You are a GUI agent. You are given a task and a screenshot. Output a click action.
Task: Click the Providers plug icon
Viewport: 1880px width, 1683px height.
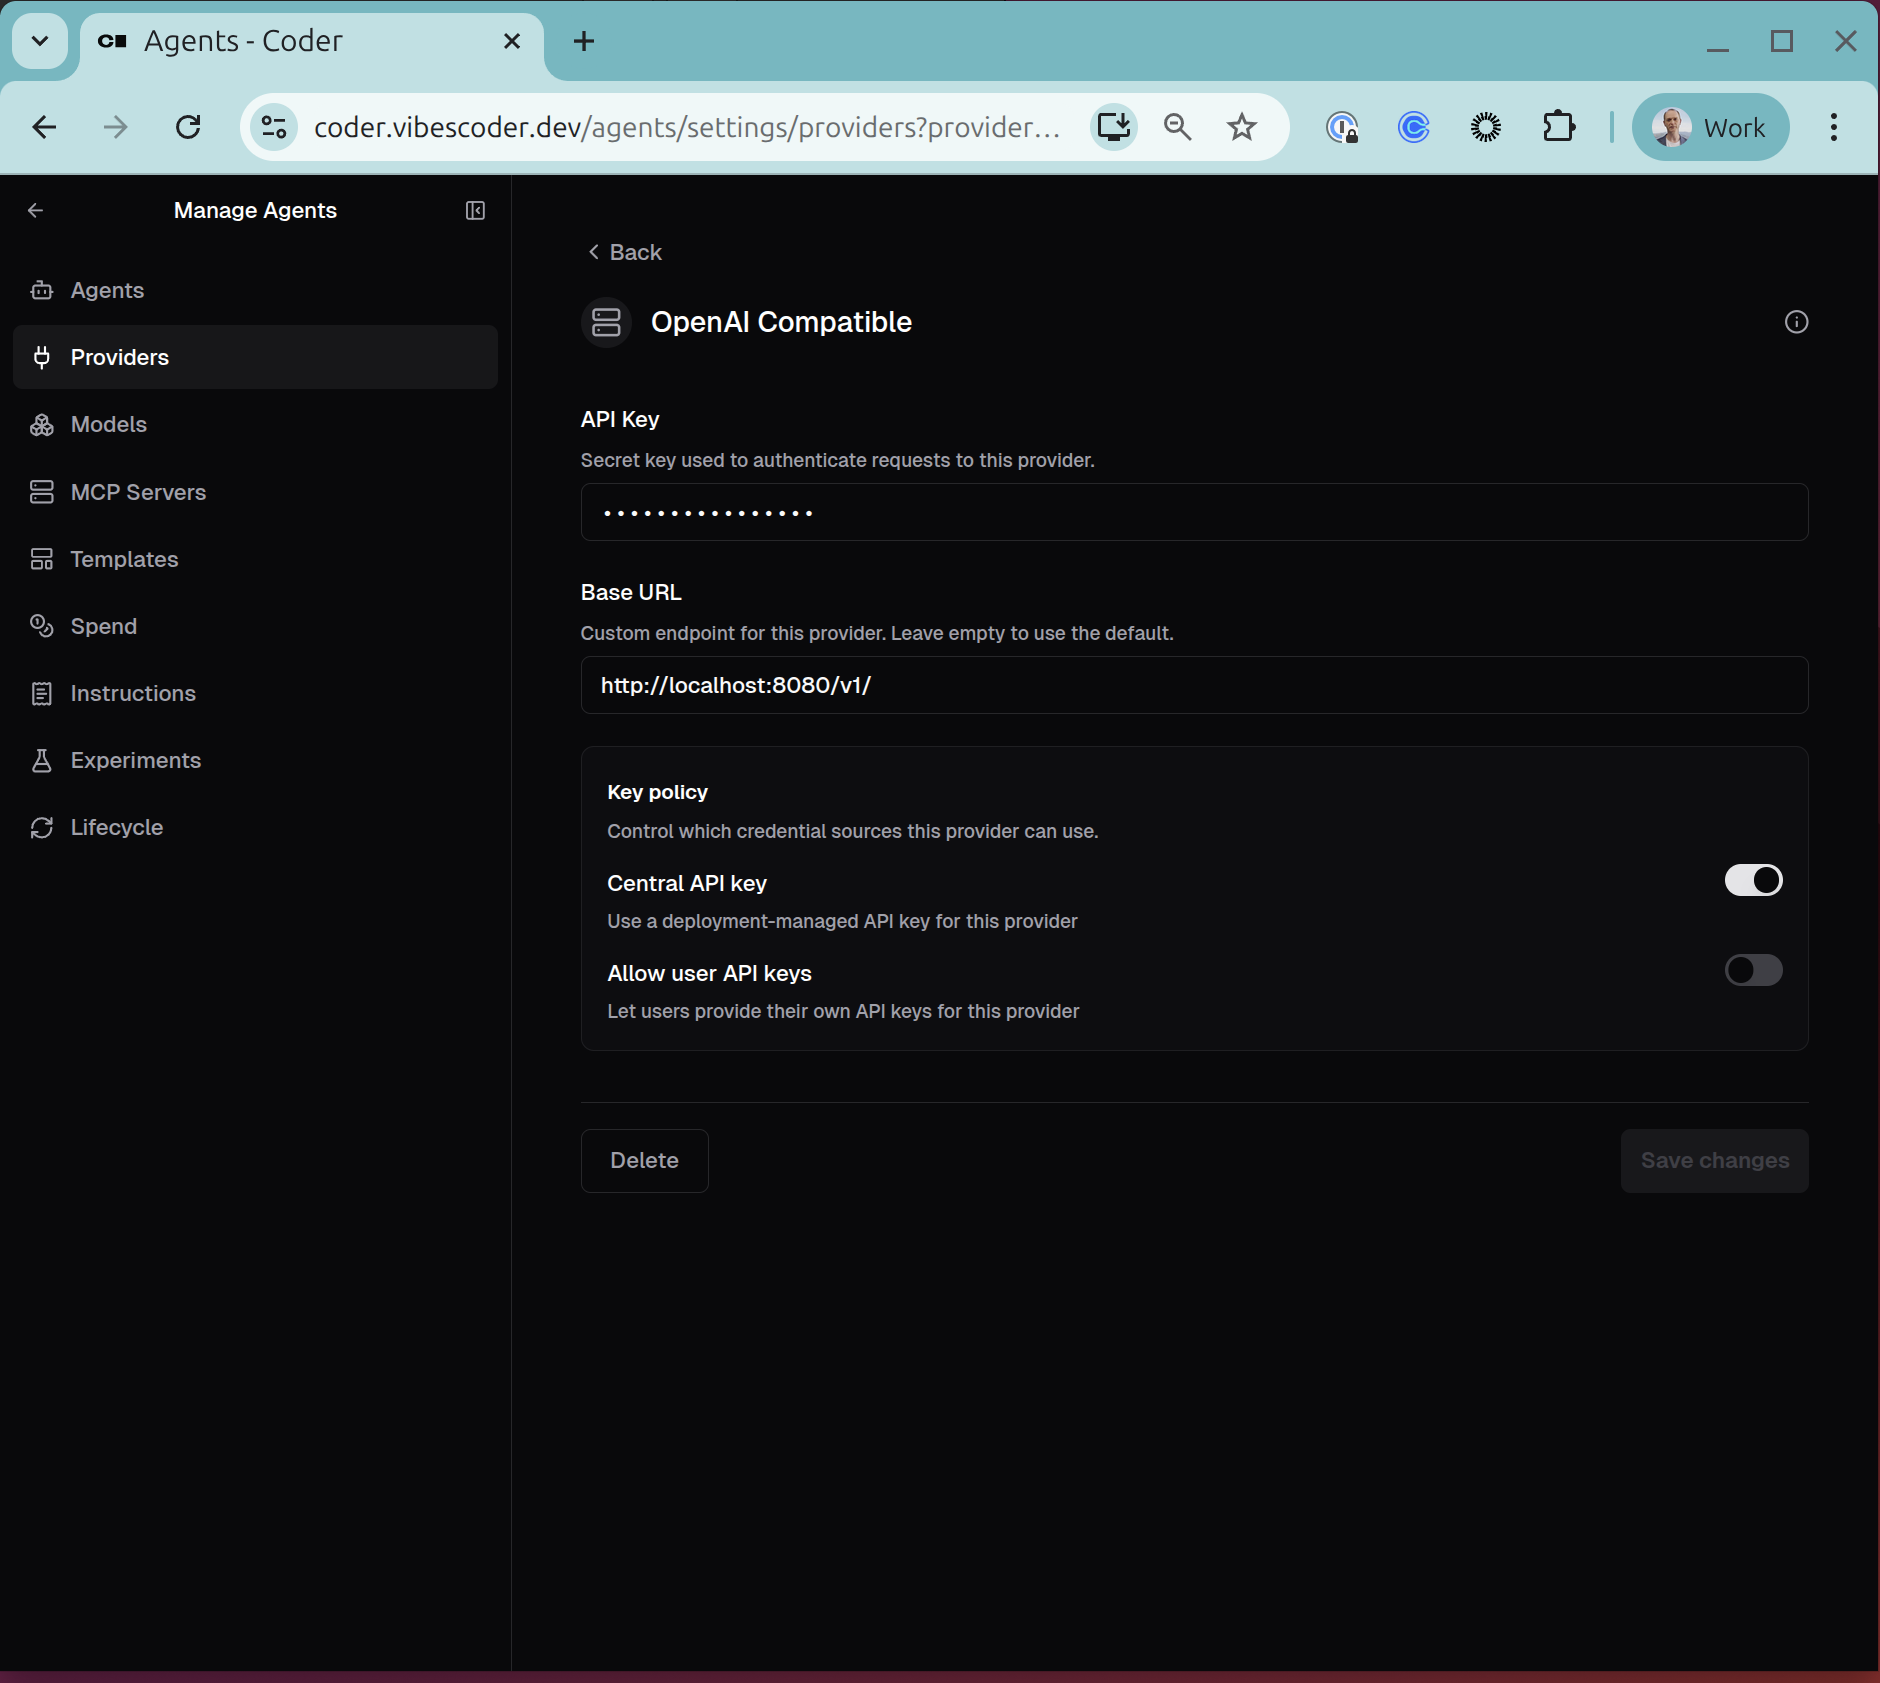click(x=42, y=357)
